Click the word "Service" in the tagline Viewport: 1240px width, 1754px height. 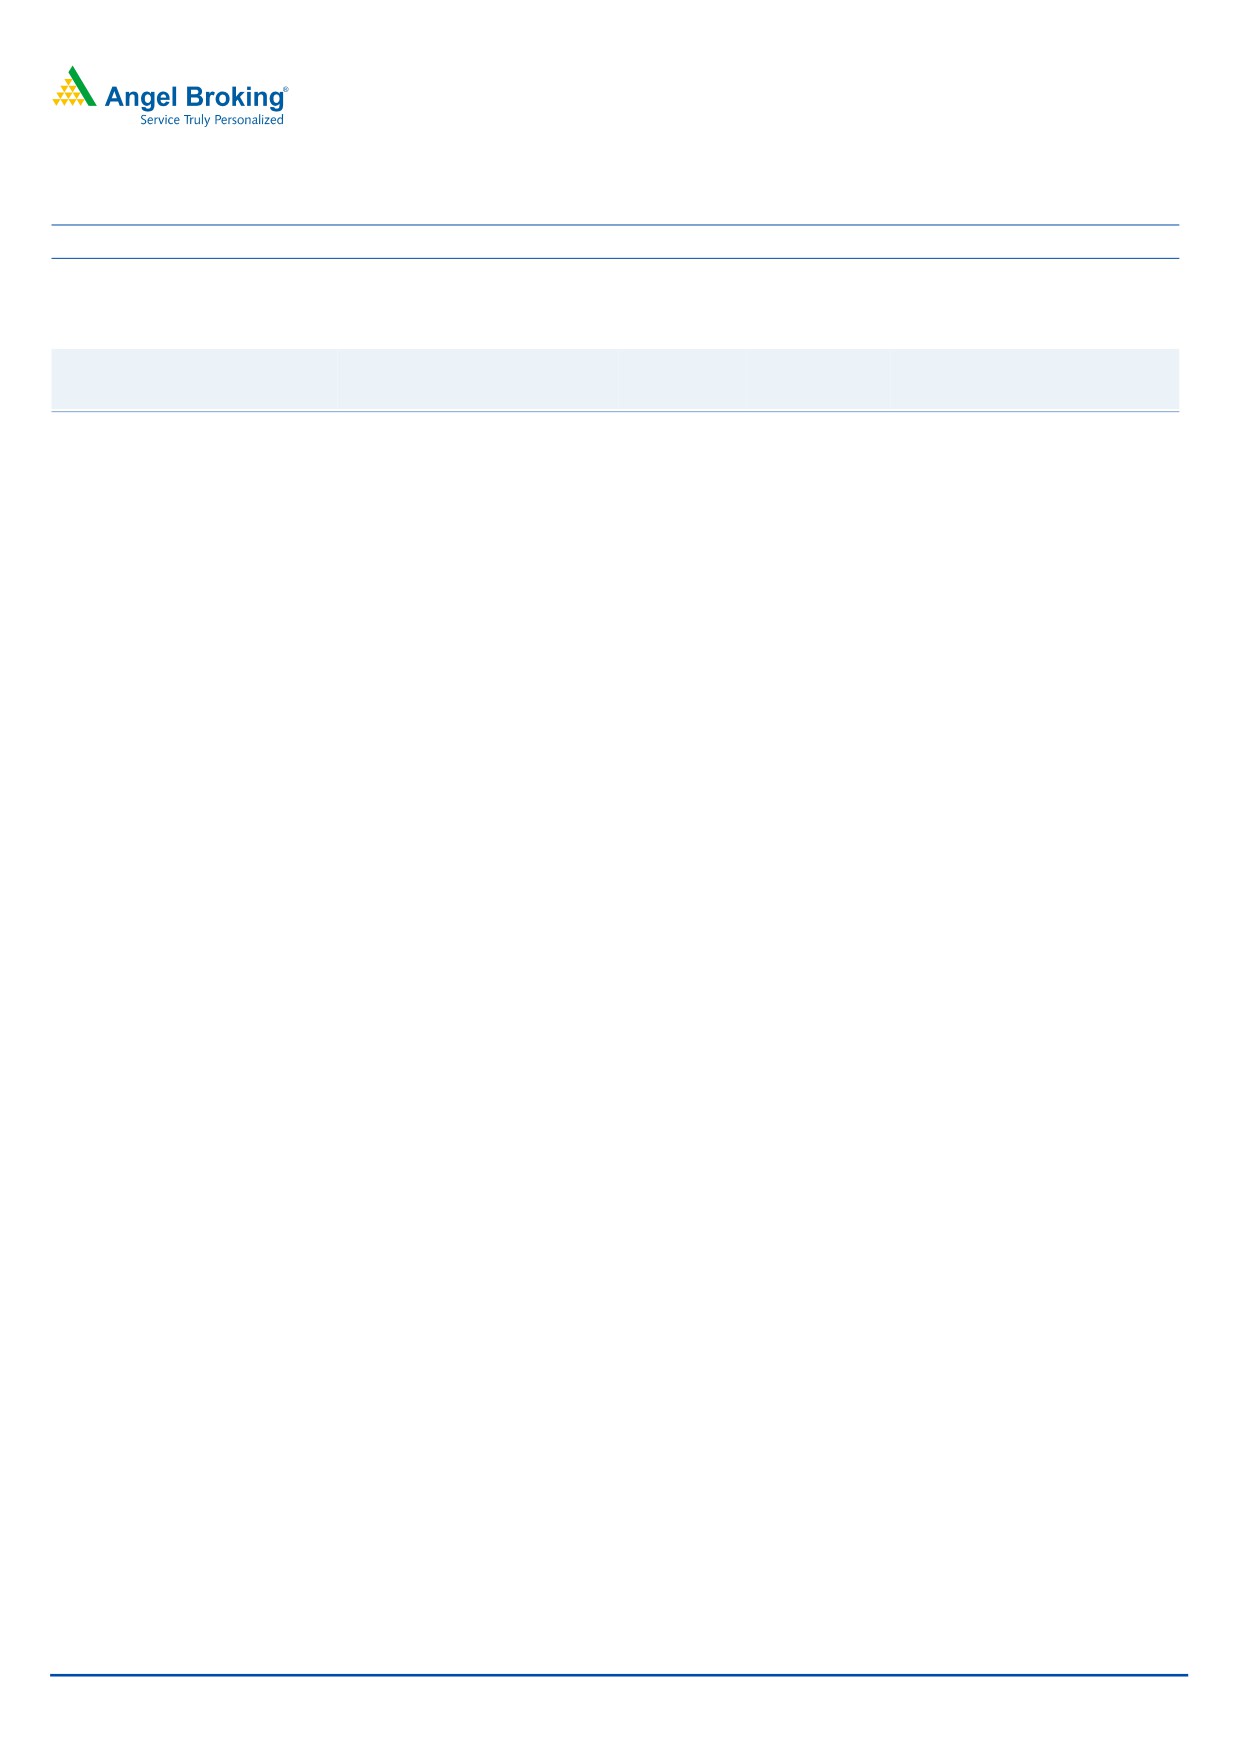coord(160,120)
